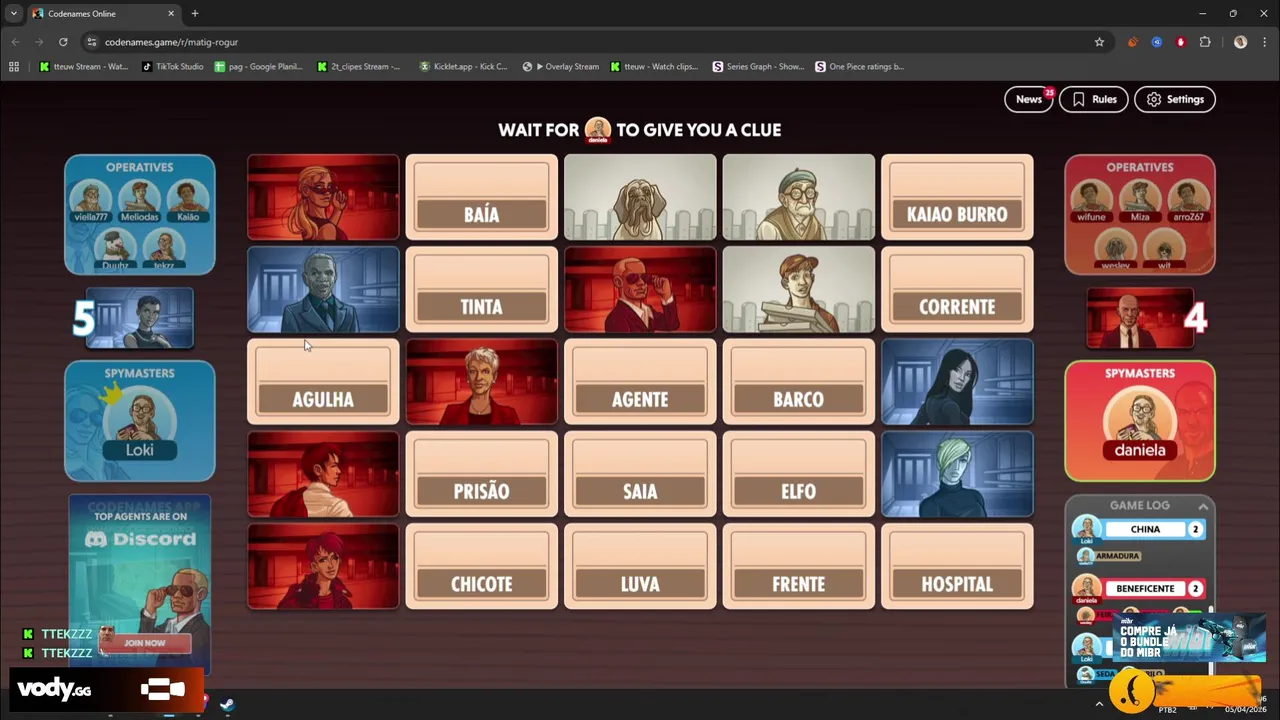Expand the system tray hidden icons chevron
This screenshot has height=720, width=1280.
pos(1099,704)
